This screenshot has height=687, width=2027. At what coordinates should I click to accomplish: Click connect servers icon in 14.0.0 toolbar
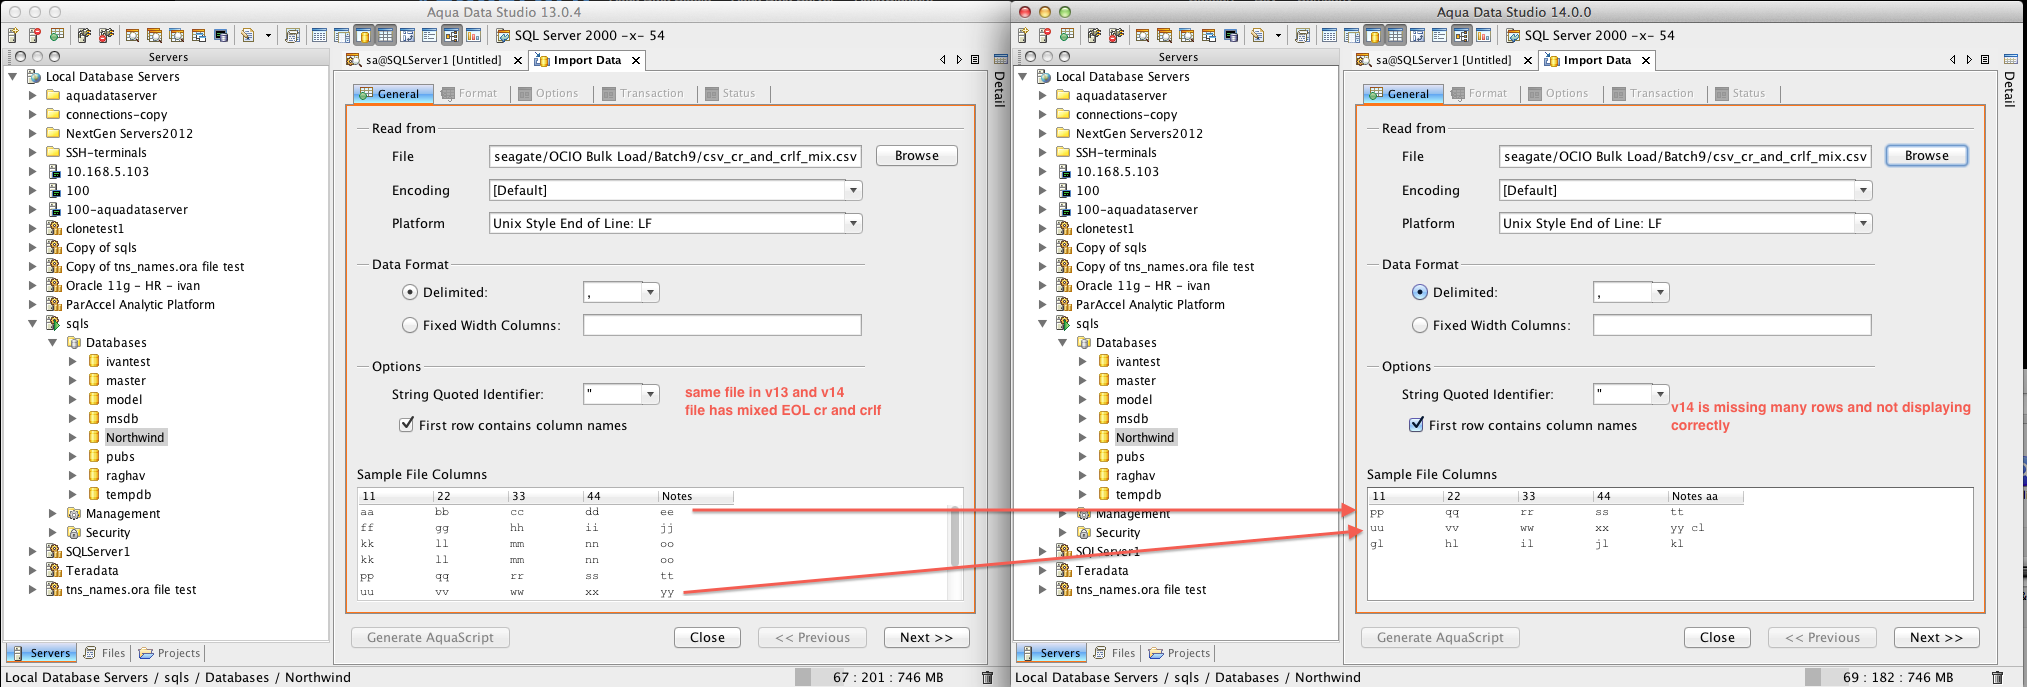click(1094, 35)
